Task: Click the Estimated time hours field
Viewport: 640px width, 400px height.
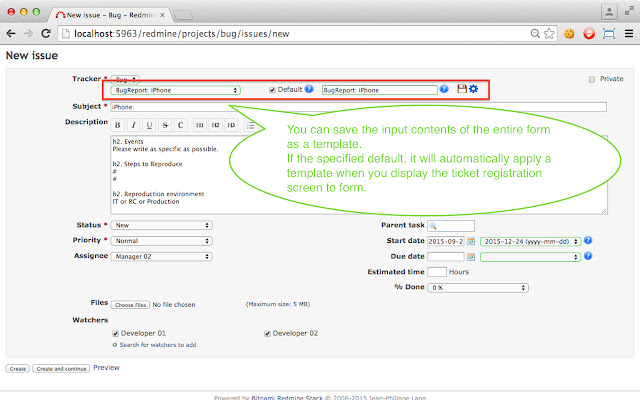Action: (437, 272)
